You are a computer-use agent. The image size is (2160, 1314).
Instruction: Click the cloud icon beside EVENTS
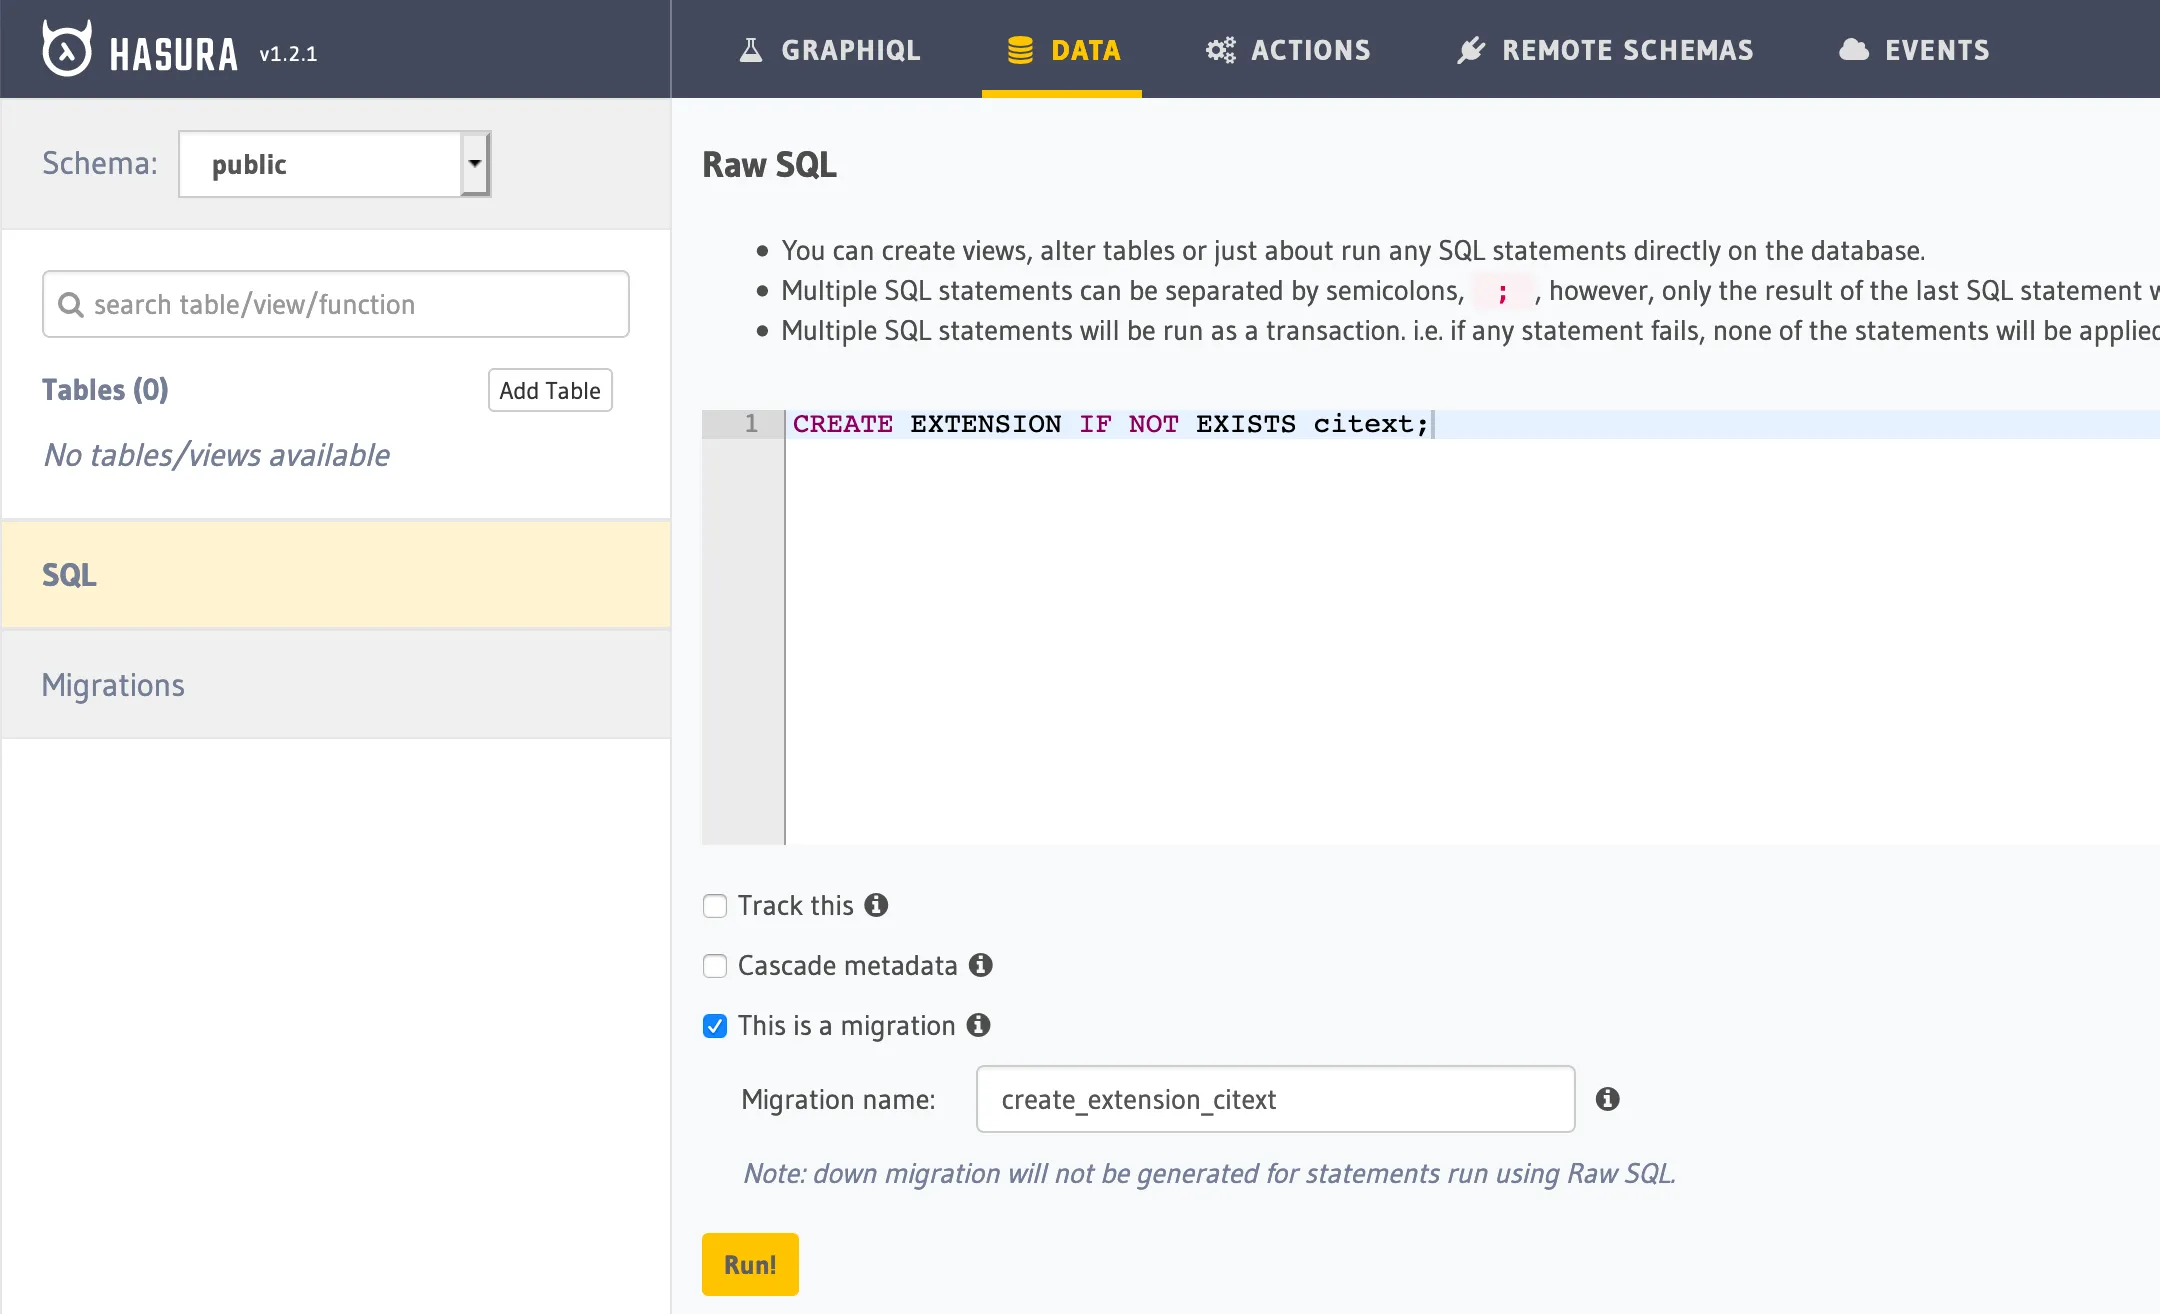[1855, 47]
